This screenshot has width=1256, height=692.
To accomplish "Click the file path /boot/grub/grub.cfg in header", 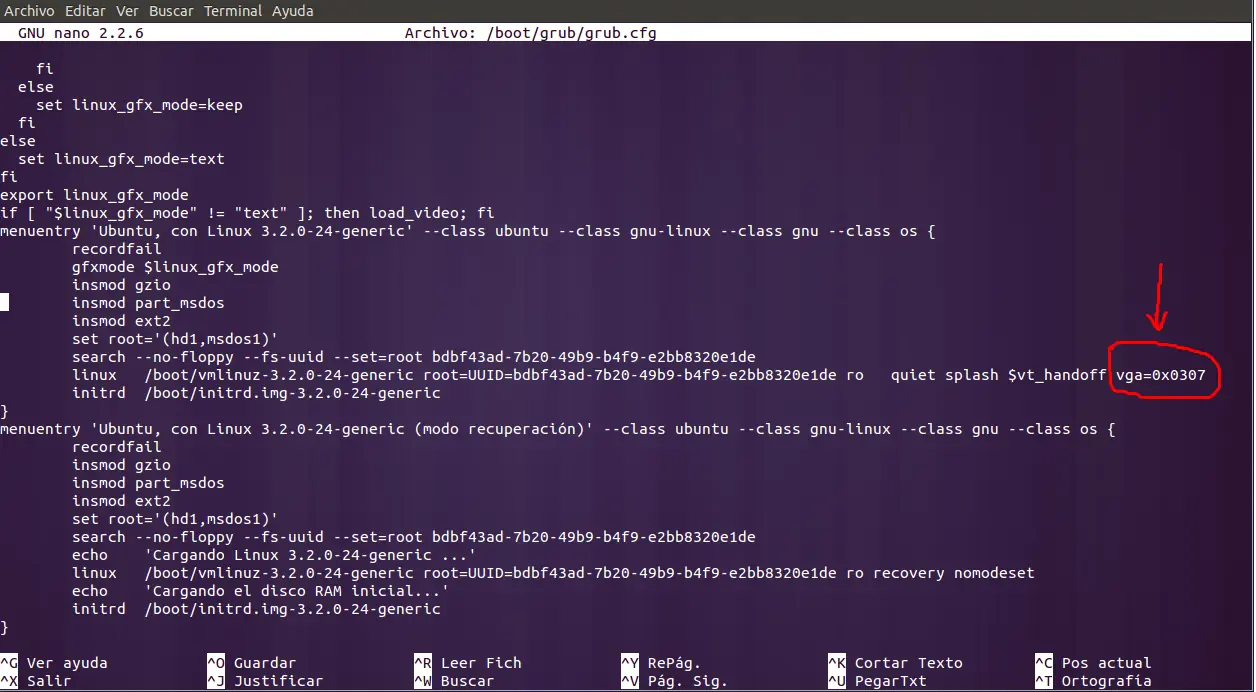I will tap(571, 33).
